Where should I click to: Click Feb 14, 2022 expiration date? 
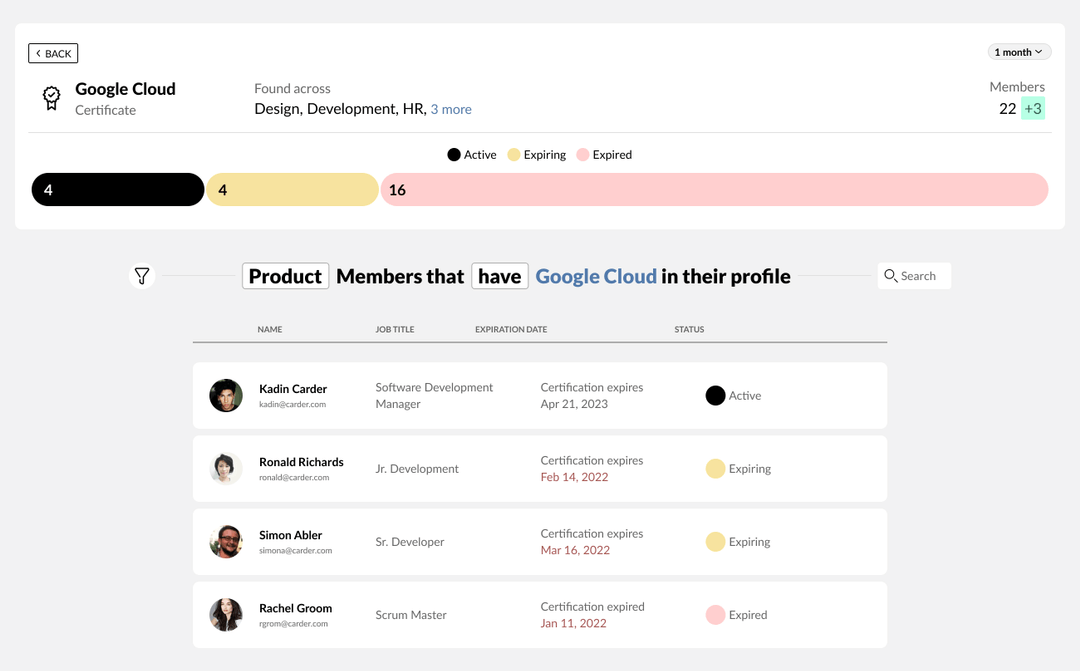(x=574, y=477)
